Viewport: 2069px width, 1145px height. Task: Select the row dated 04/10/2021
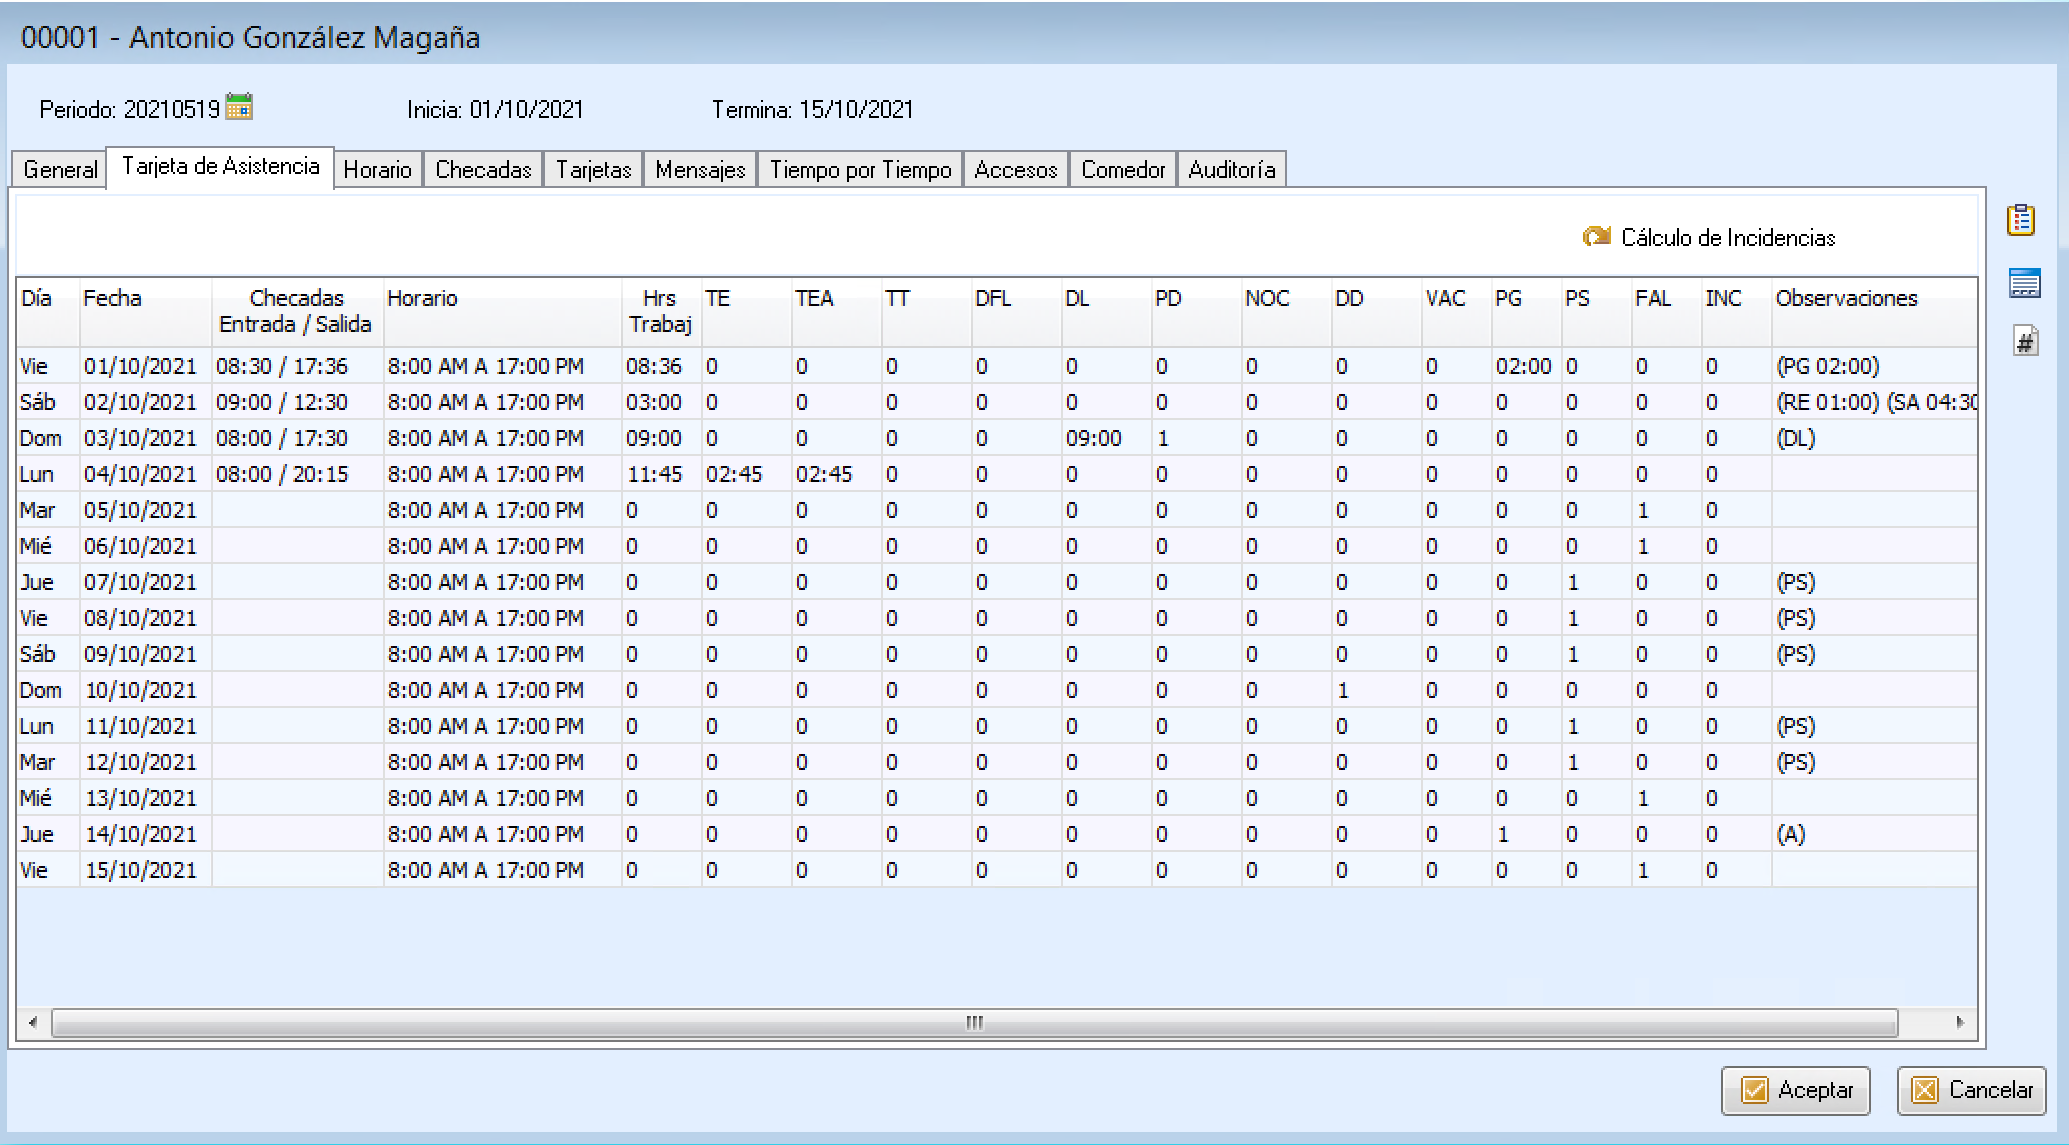coord(140,474)
